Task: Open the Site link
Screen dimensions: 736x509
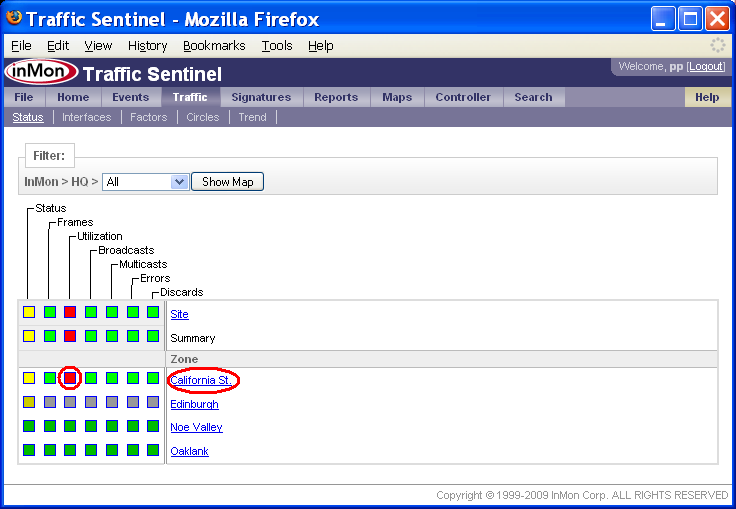Action: pos(179,314)
